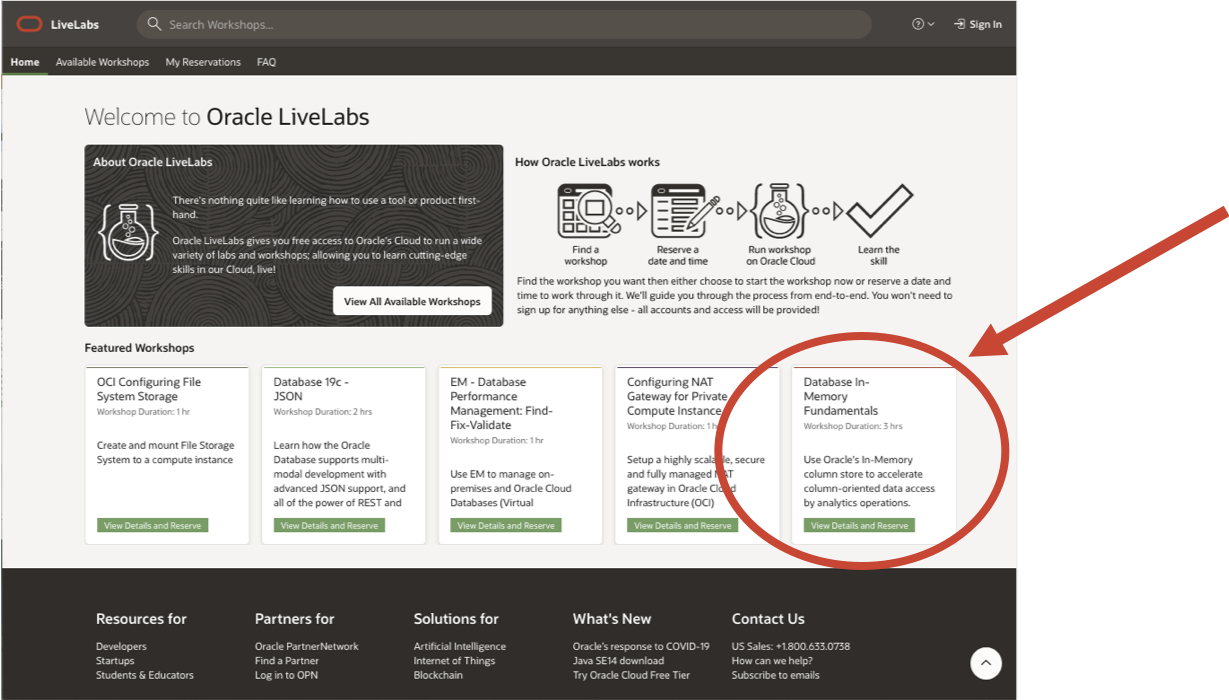Click the How Oracle LiveLabs works heading
The width and height of the screenshot is (1229, 700).
click(x=587, y=162)
